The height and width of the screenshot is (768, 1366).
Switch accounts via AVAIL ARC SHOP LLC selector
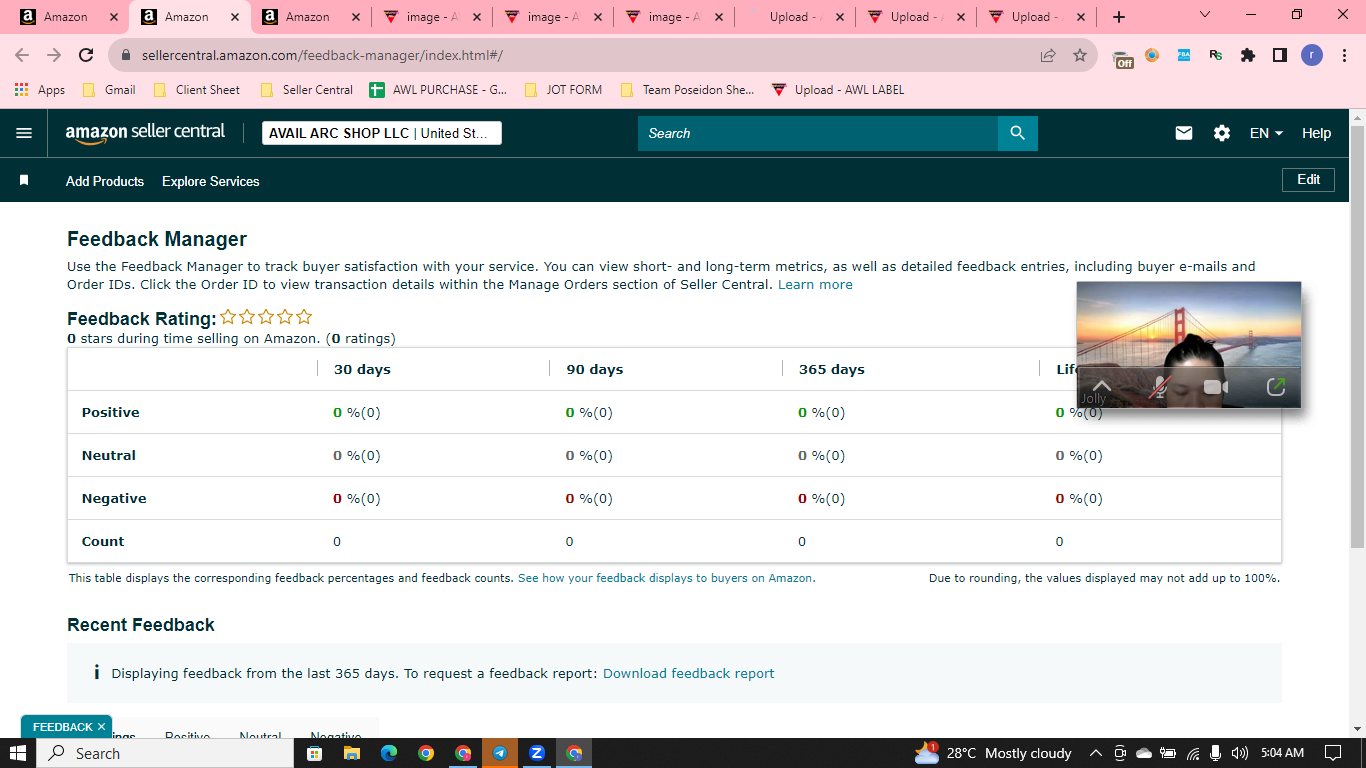pos(381,133)
